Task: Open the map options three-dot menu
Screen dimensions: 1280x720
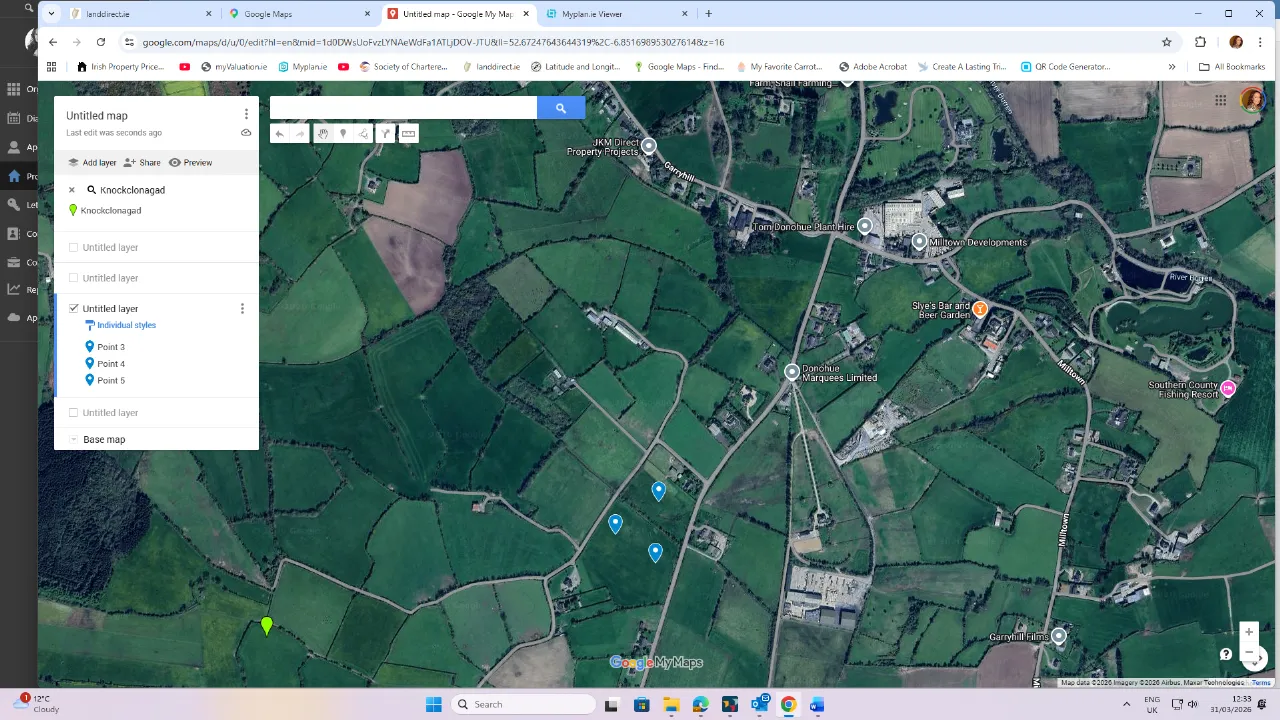Action: point(246,114)
